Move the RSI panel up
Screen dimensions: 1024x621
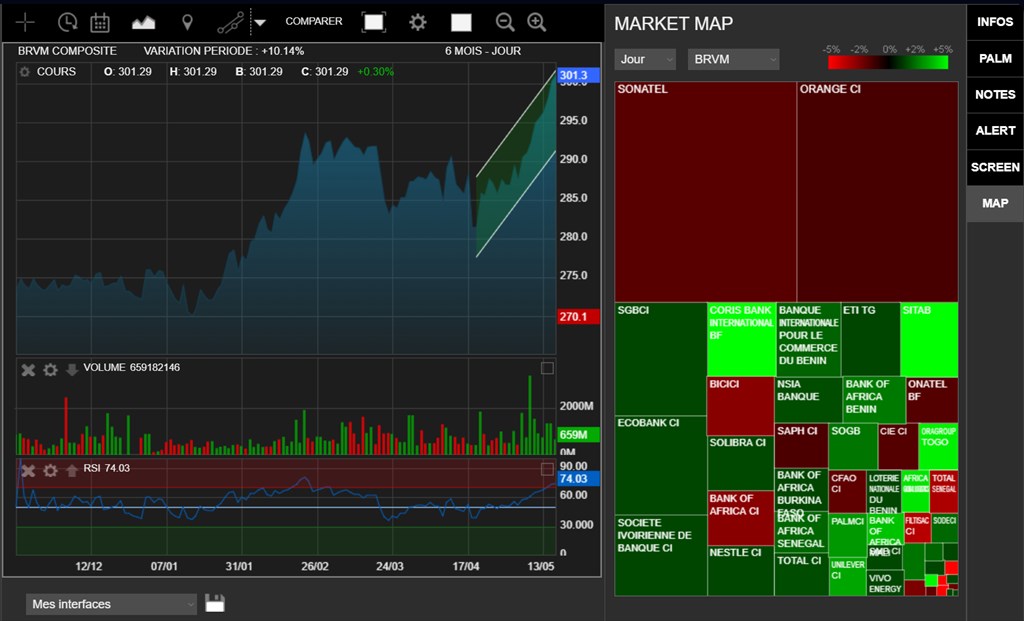(x=72, y=470)
